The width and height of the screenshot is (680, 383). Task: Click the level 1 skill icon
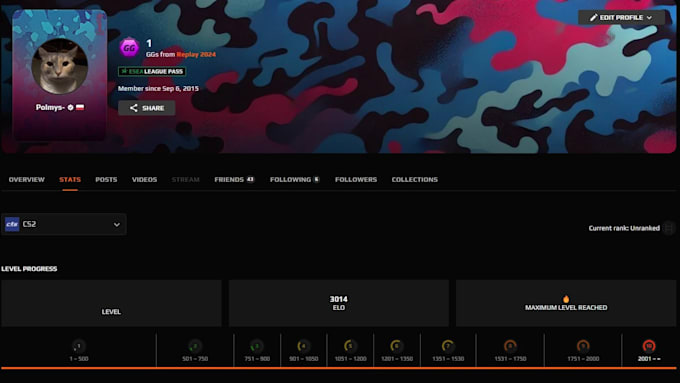tap(78, 346)
